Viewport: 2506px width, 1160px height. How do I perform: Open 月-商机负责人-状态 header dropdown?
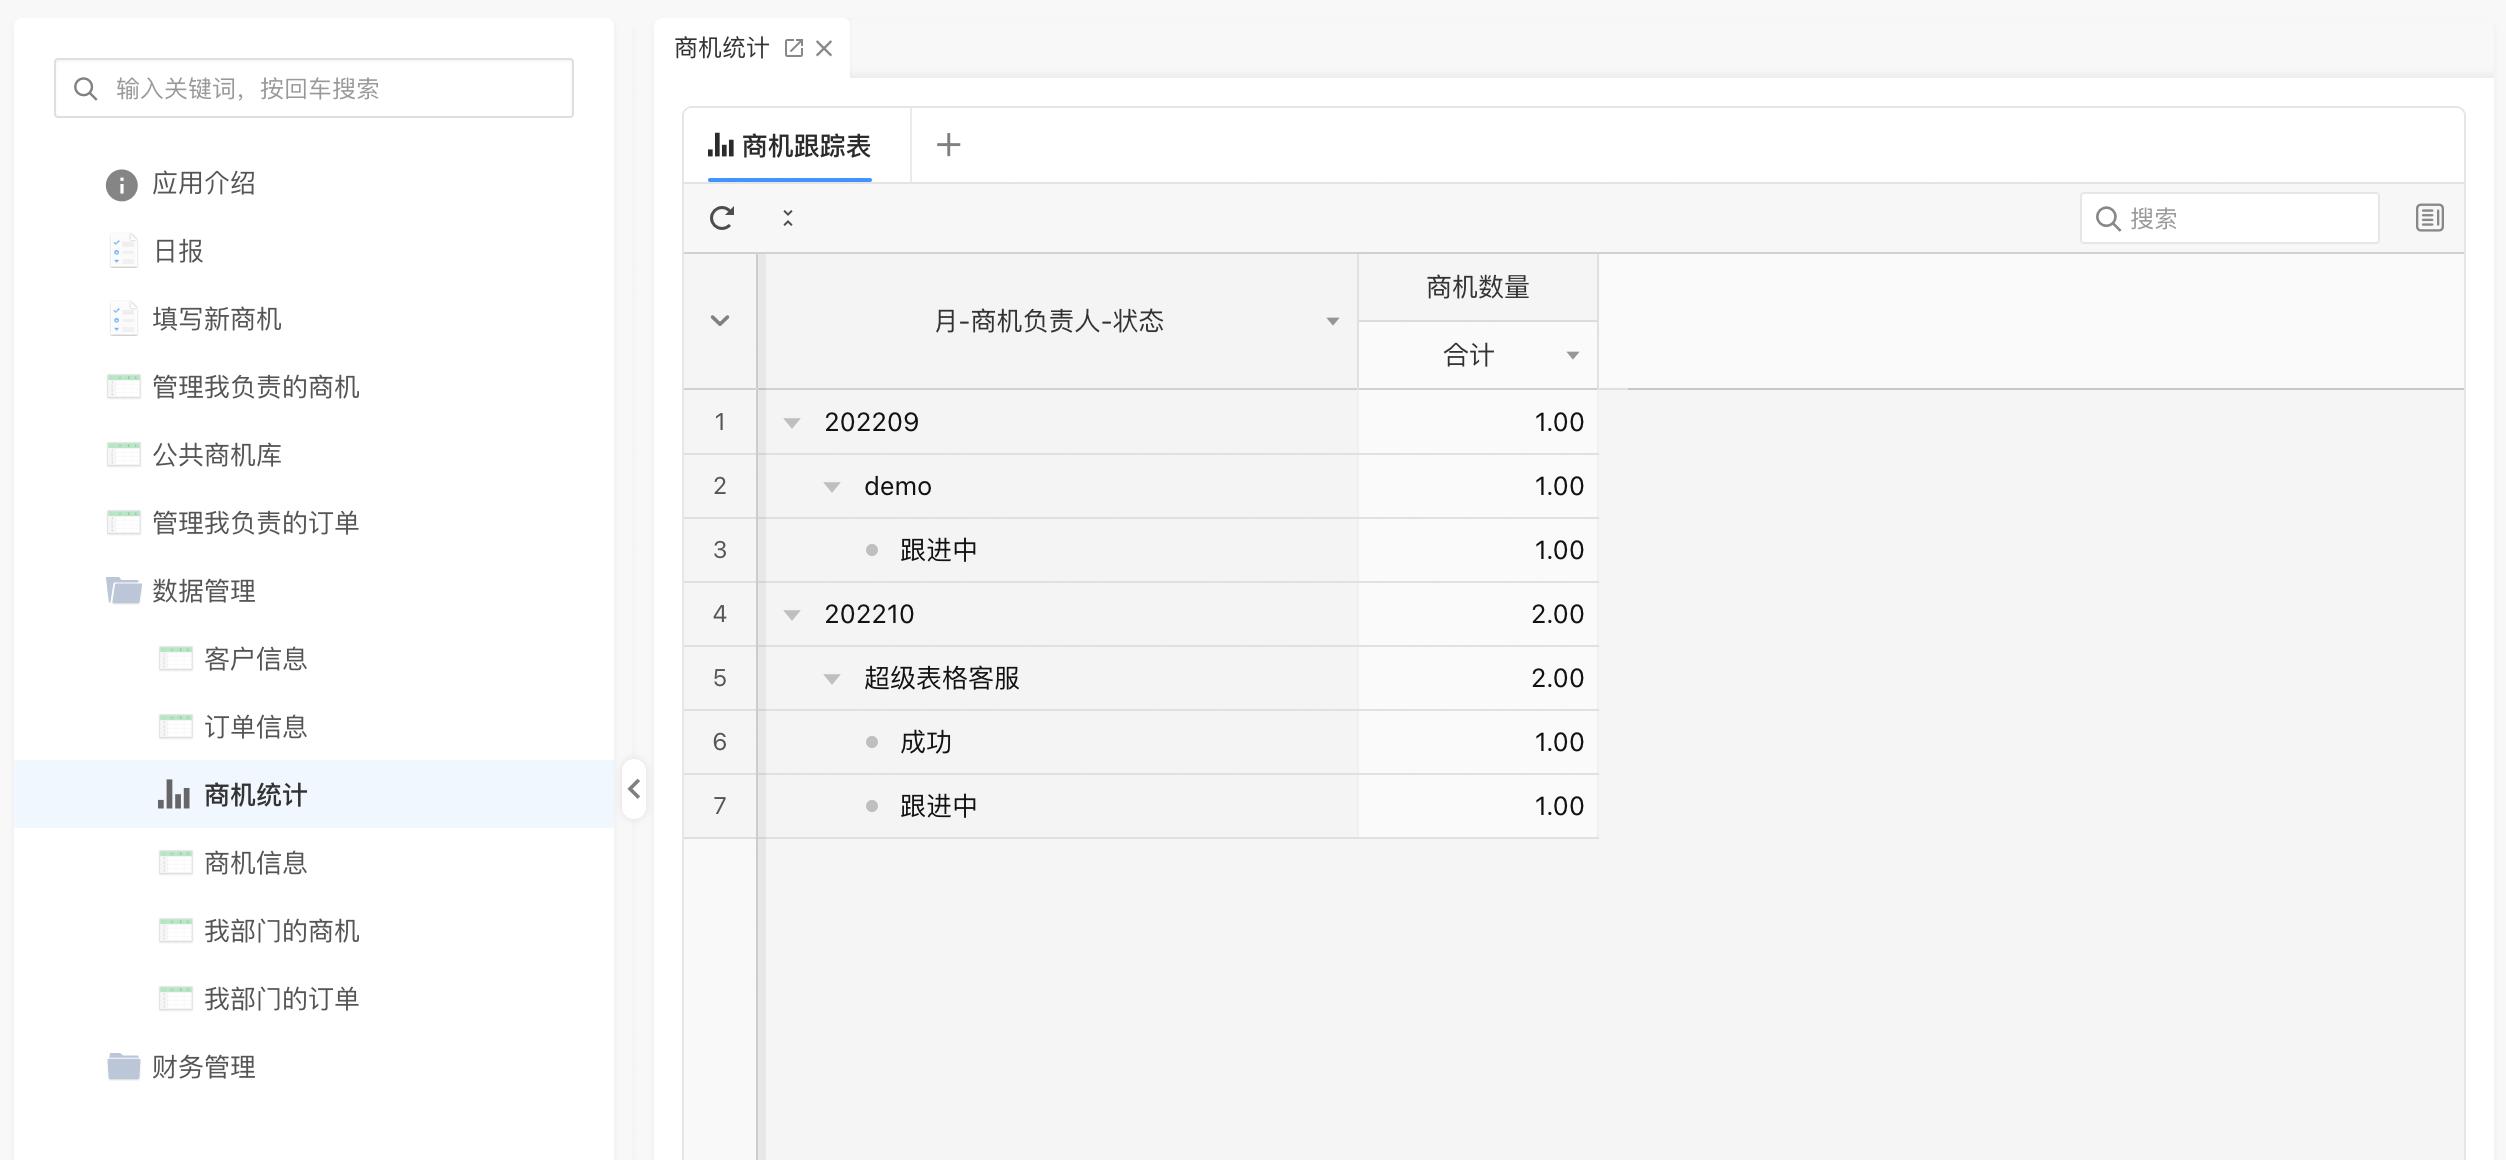point(1332,321)
